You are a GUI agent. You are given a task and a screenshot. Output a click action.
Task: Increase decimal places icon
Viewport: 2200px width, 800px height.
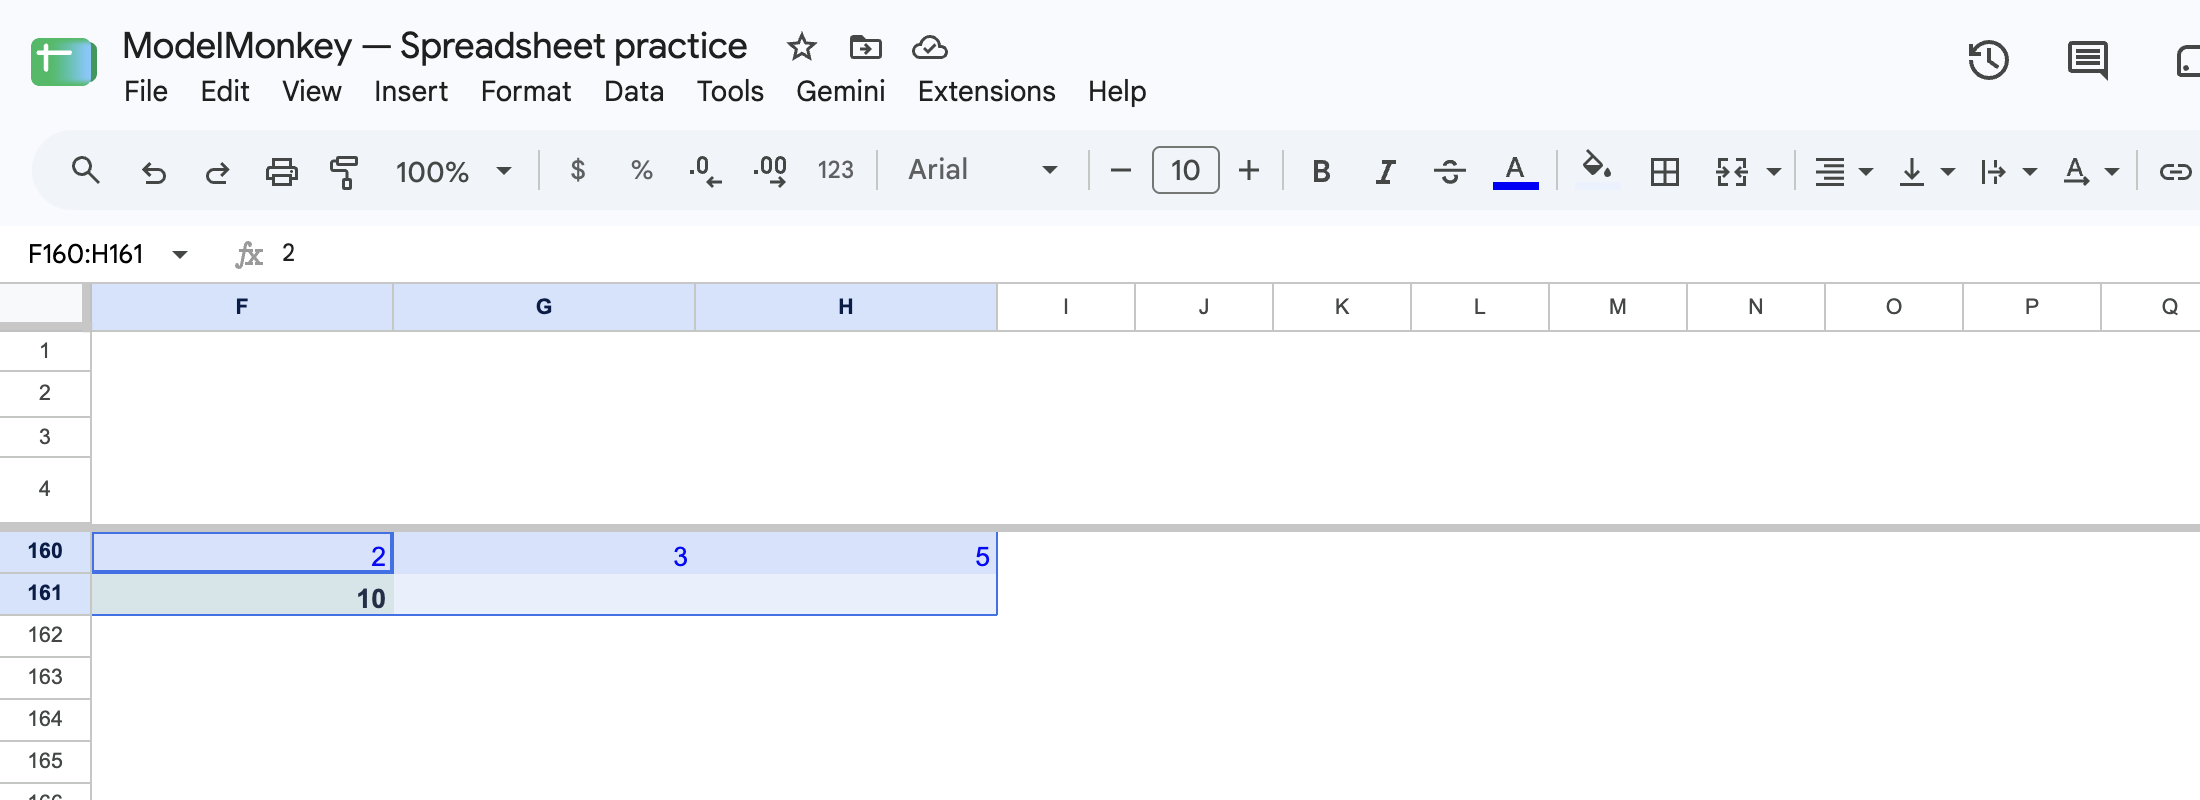770,171
